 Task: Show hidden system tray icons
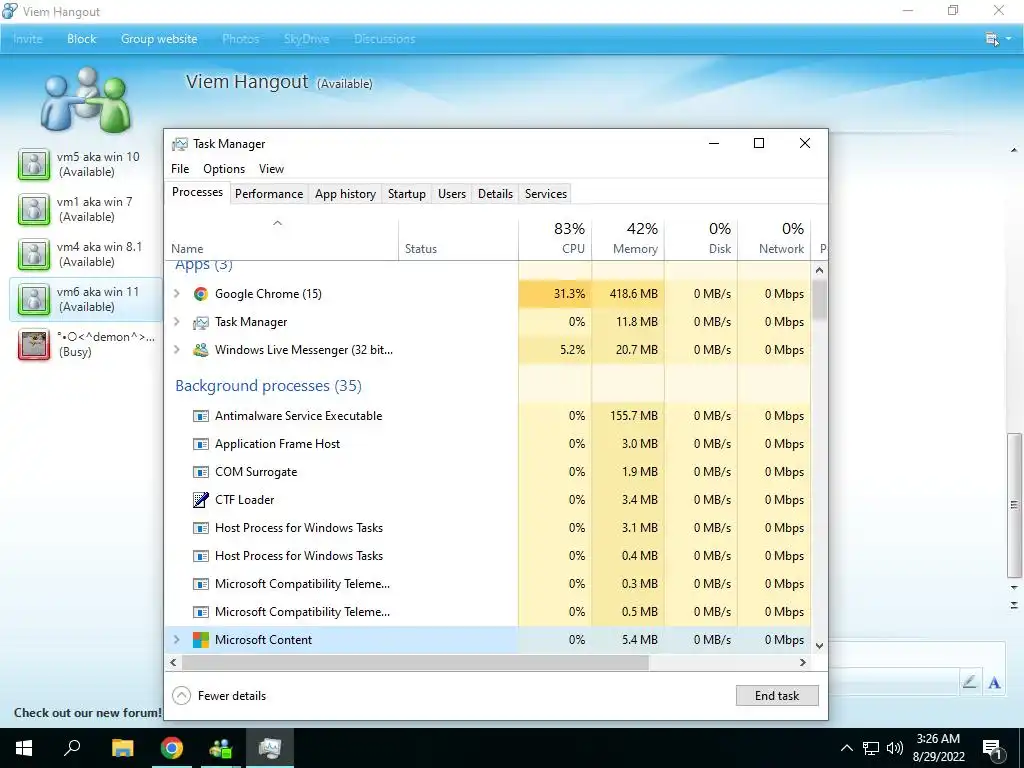click(x=846, y=748)
